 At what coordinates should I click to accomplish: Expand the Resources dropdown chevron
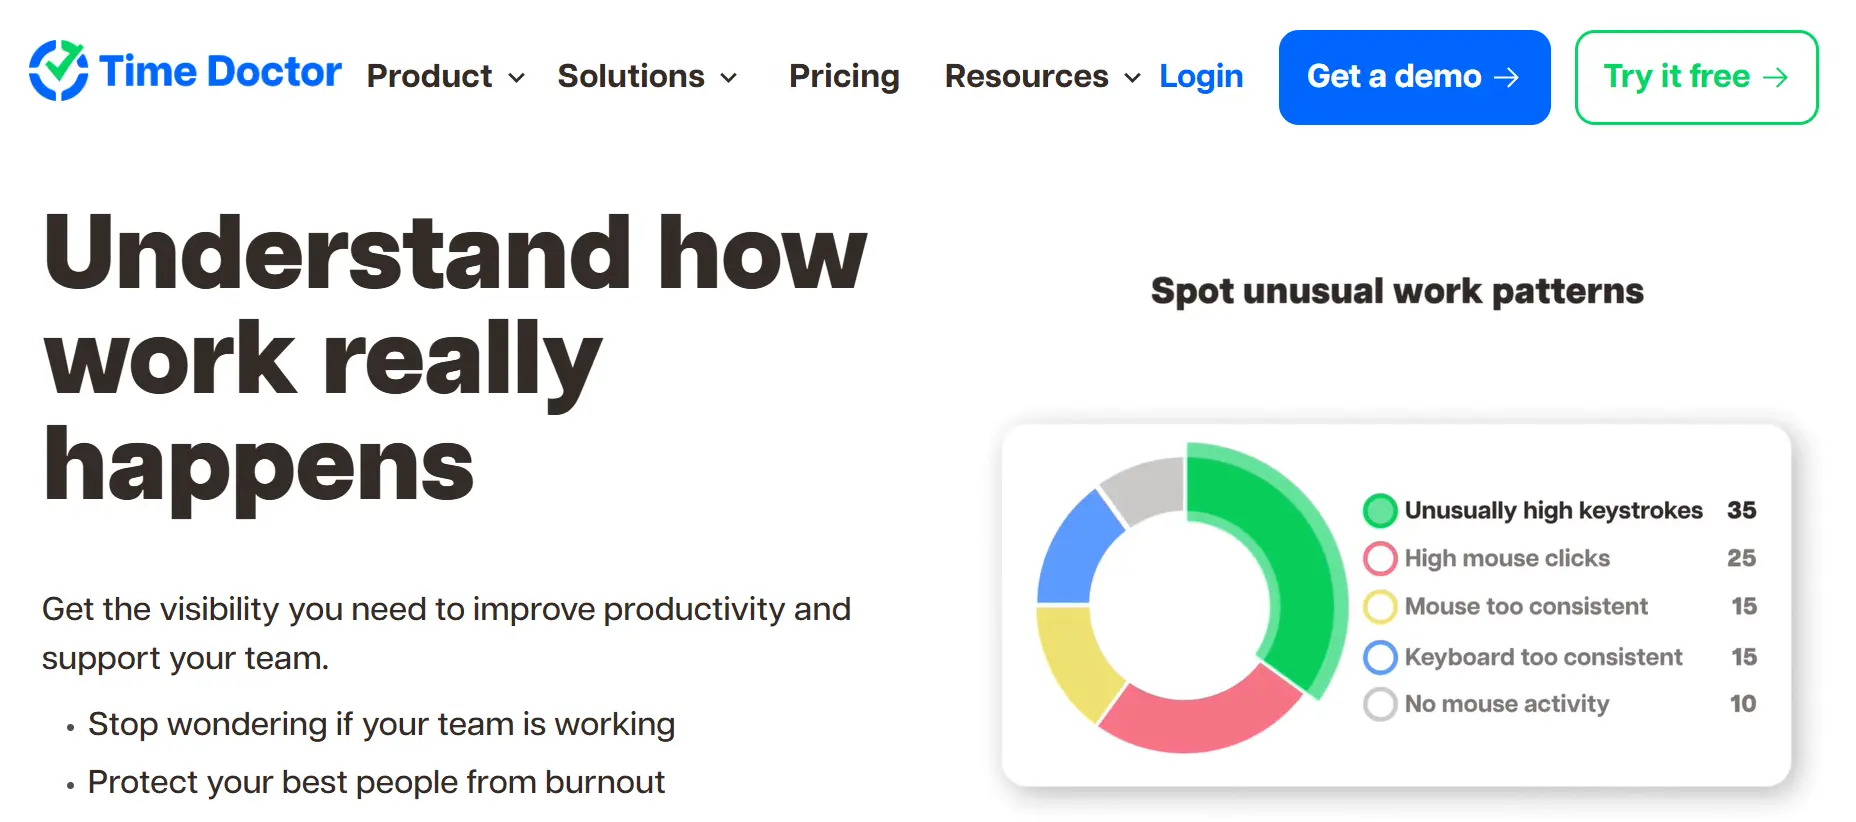(1132, 78)
